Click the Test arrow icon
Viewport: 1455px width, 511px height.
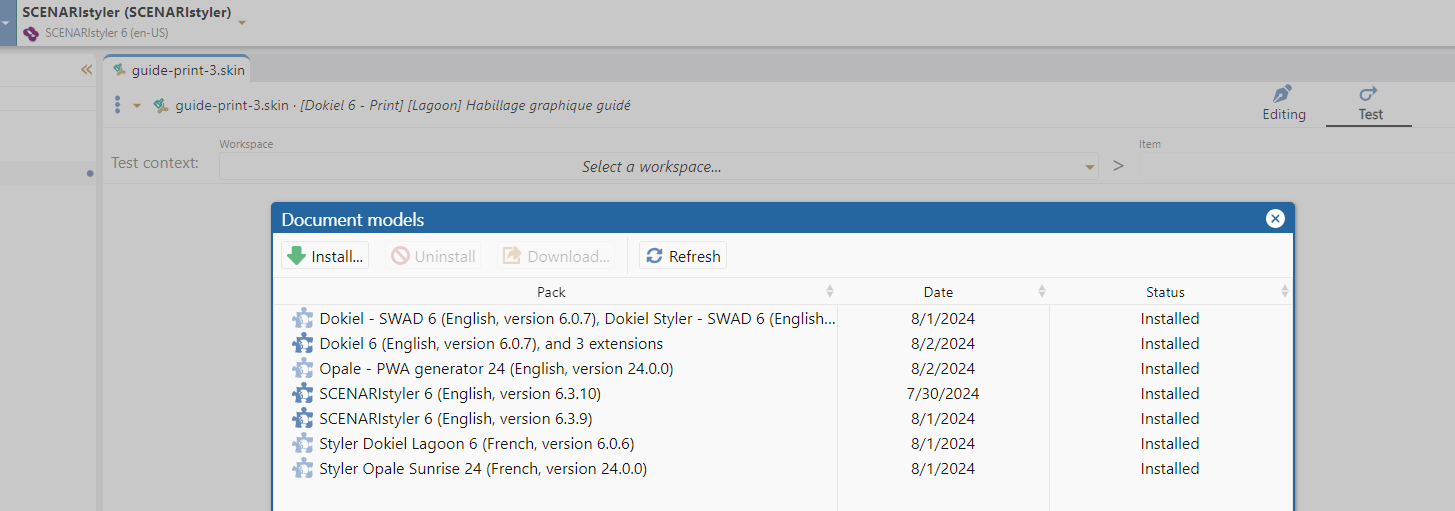pos(1369,94)
